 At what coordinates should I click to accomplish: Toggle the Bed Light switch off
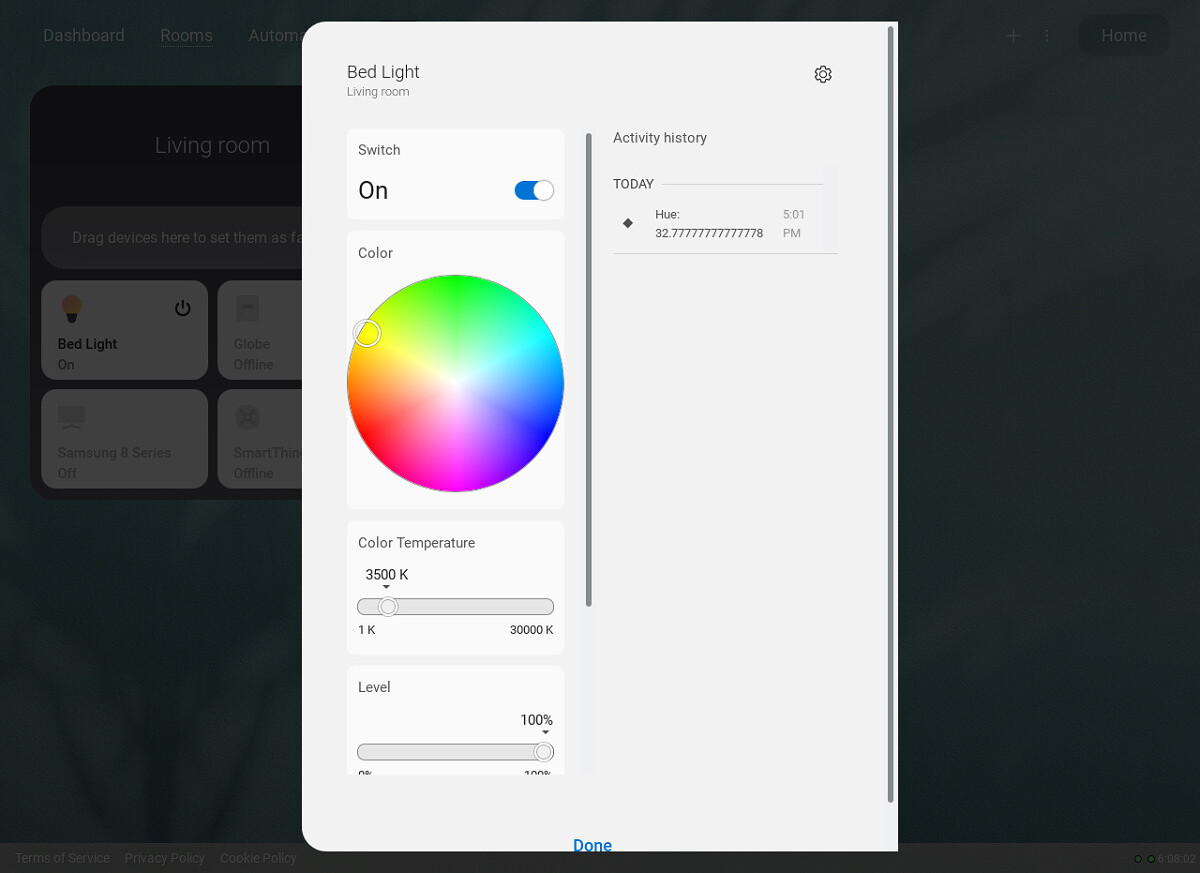(534, 190)
